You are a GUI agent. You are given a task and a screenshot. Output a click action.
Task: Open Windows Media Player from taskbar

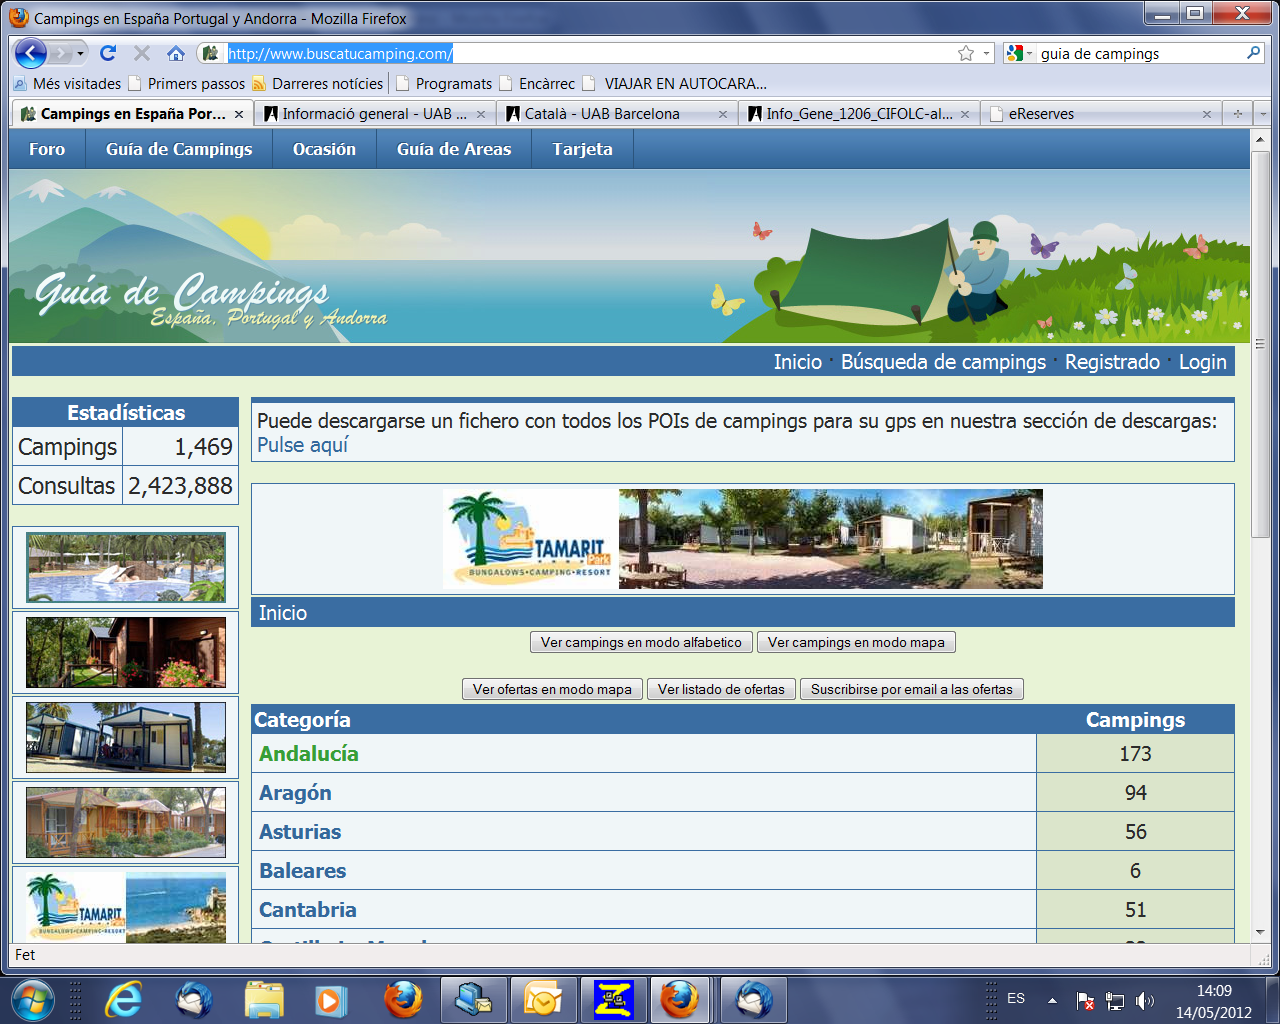tap(329, 999)
